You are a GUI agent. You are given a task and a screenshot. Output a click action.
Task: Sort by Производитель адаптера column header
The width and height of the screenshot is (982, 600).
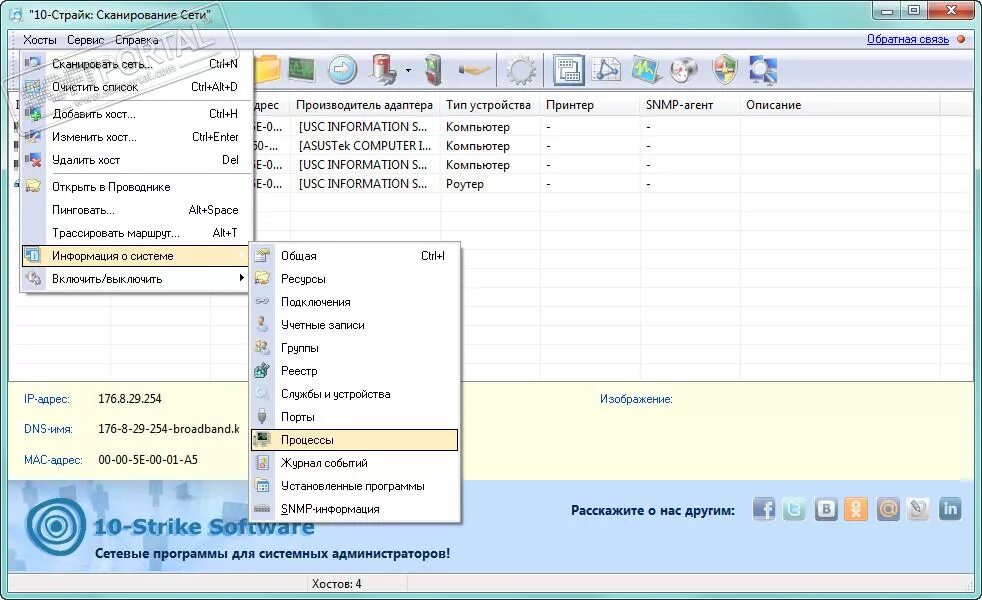365,105
